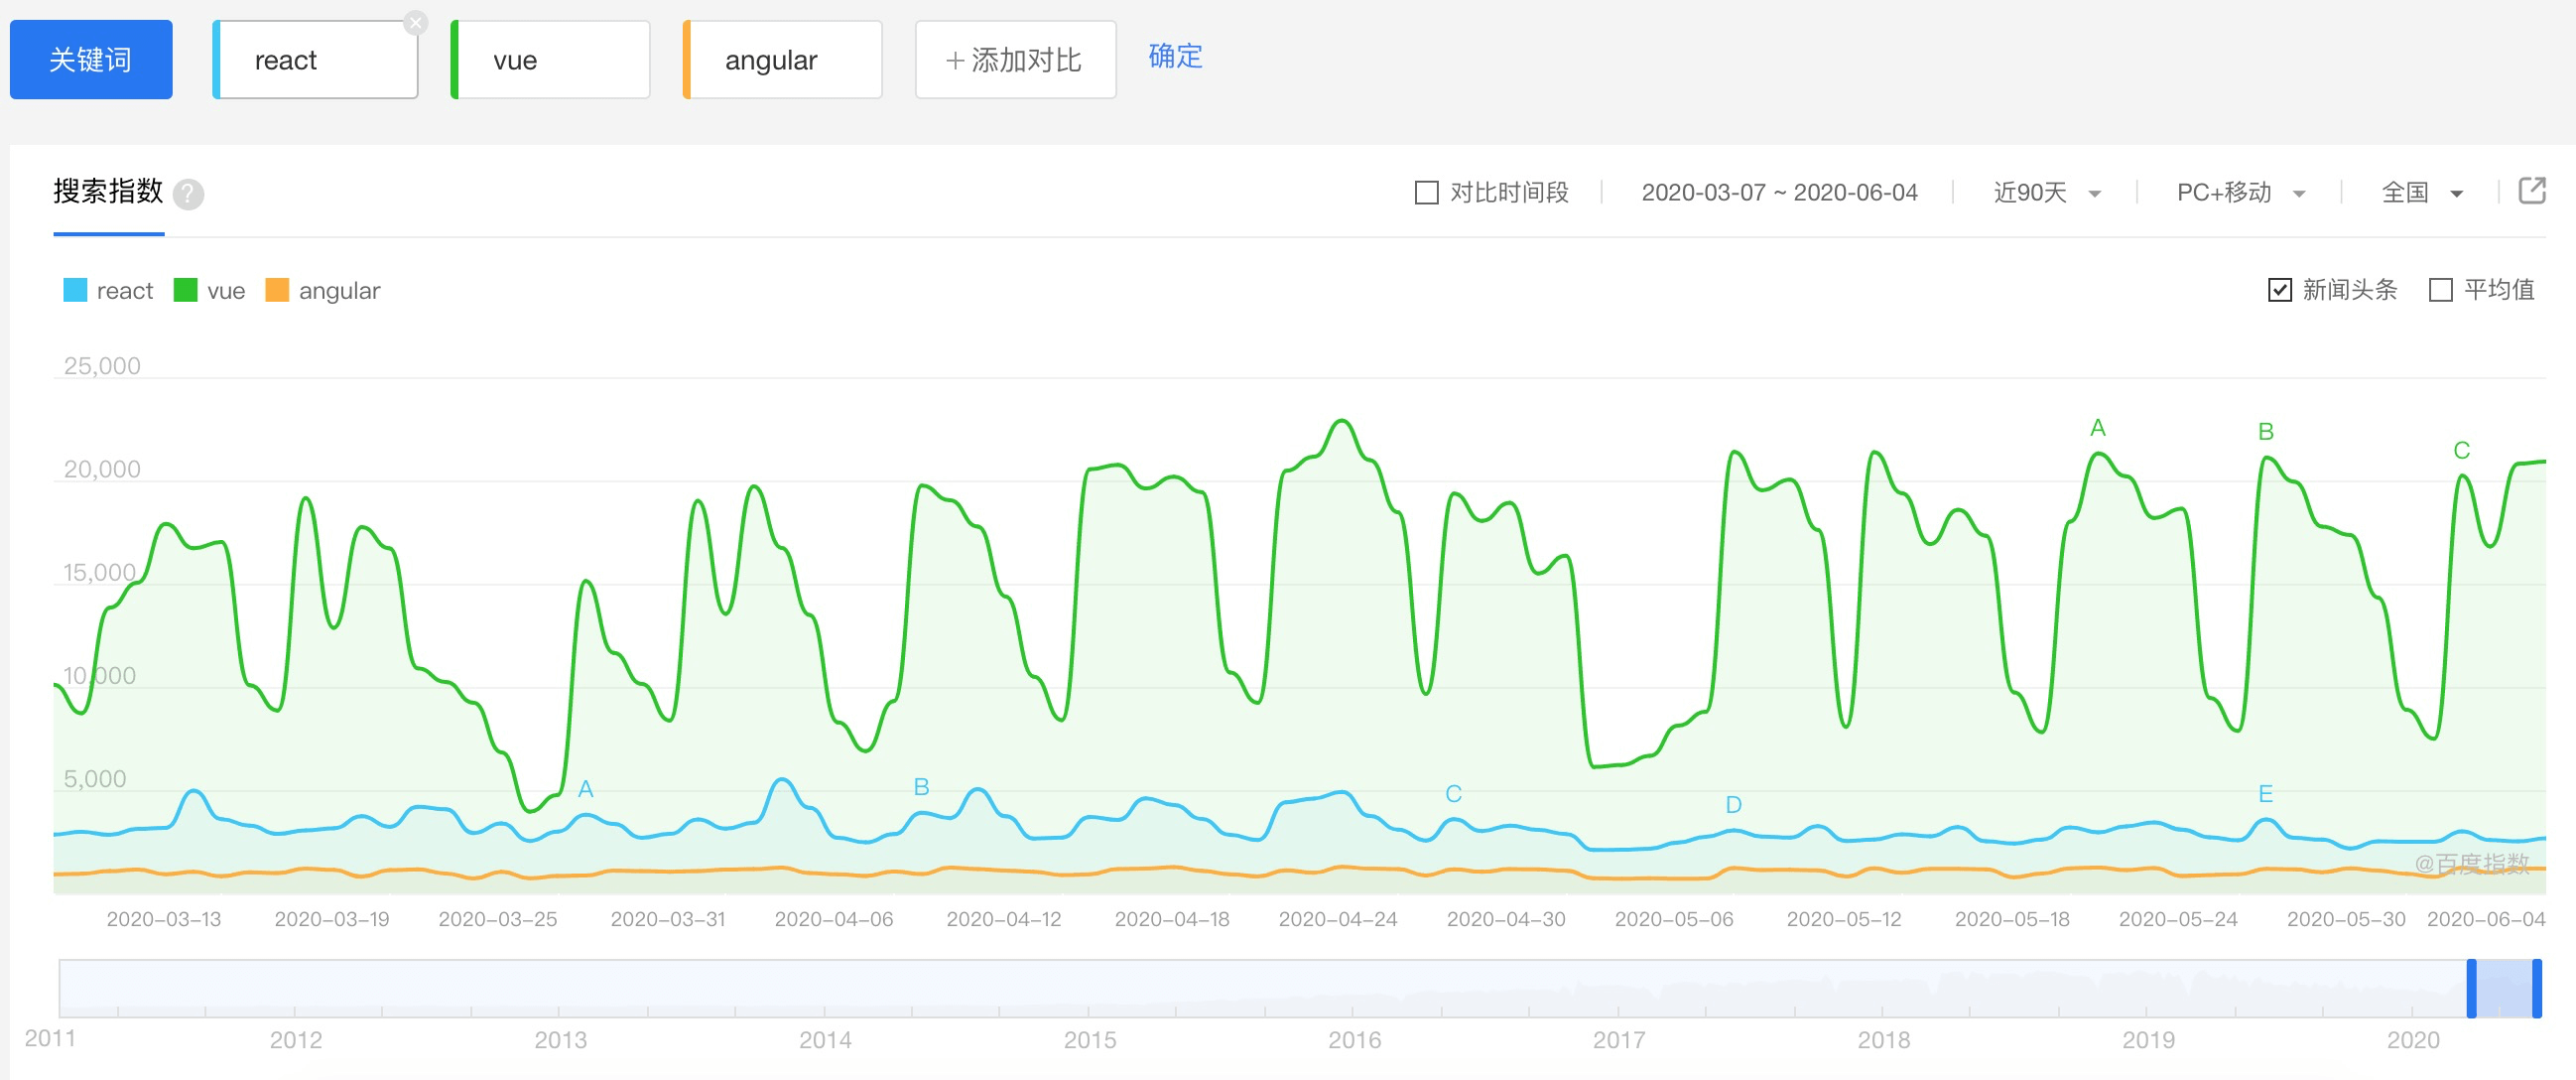Viewport: 2576px width, 1080px height.
Task: Enable the 平均值 checkbox
Action: (x=2441, y=290)
